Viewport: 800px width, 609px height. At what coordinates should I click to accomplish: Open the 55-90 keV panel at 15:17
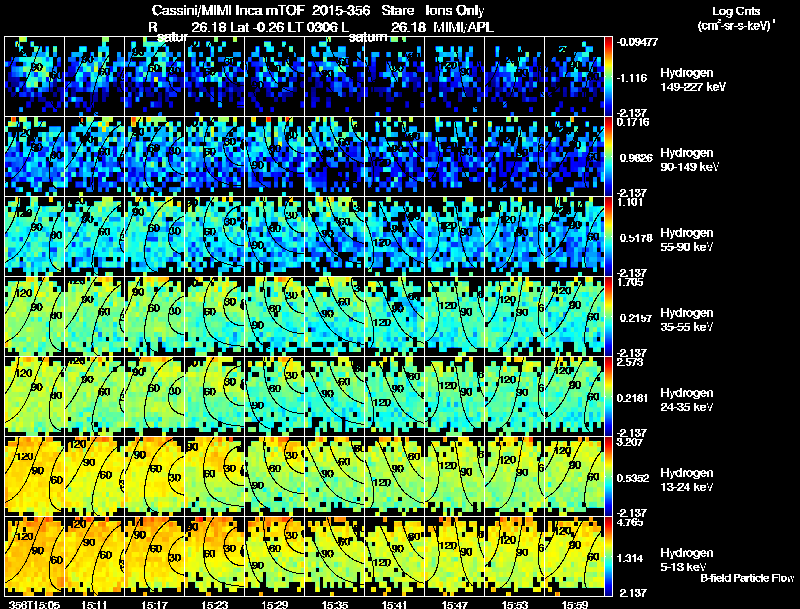click(x=155, y=236)
